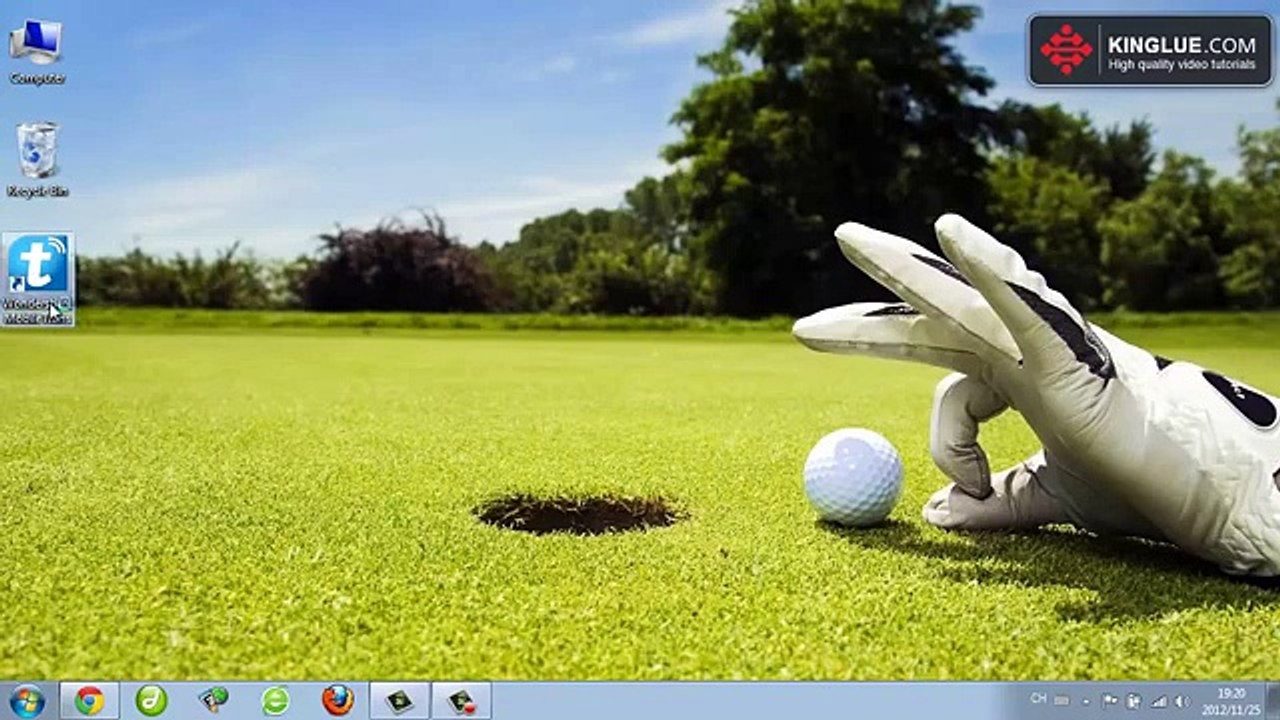This screenshot has height=720, width=1280.
Task: Open the Windows Start menu
Action: click(x=27, y=700)
